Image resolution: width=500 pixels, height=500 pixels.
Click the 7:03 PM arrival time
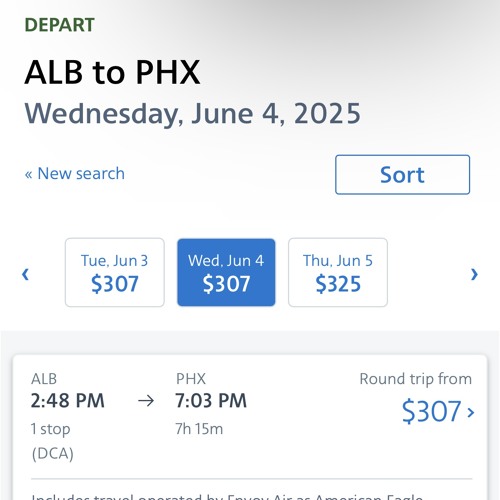[211, 400]
